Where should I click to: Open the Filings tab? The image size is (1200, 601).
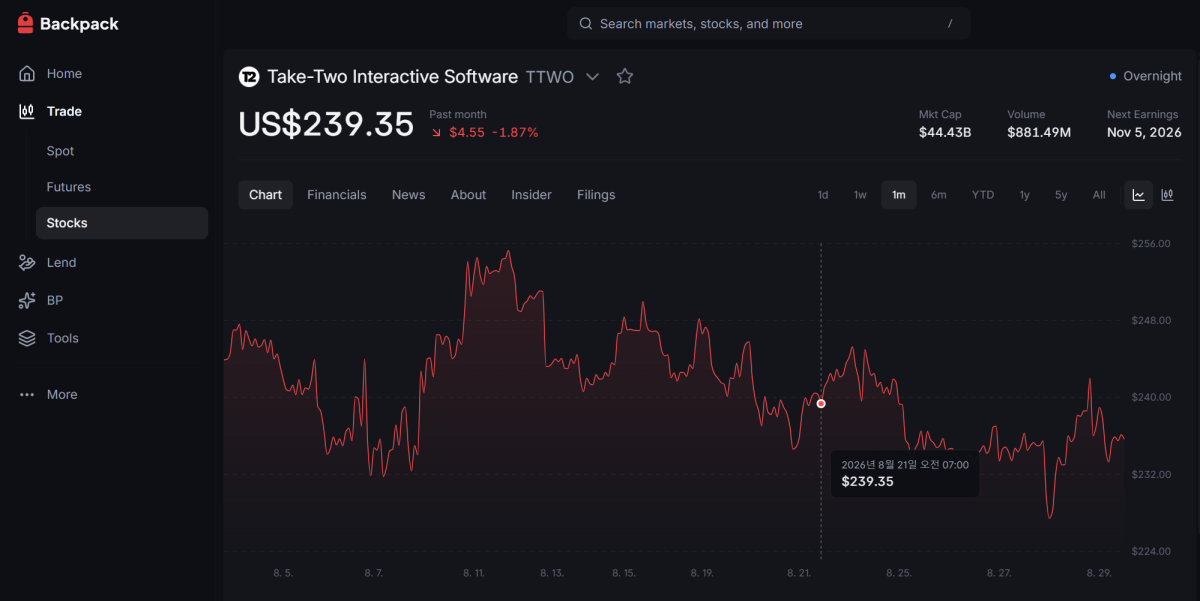tap(596, 195)
